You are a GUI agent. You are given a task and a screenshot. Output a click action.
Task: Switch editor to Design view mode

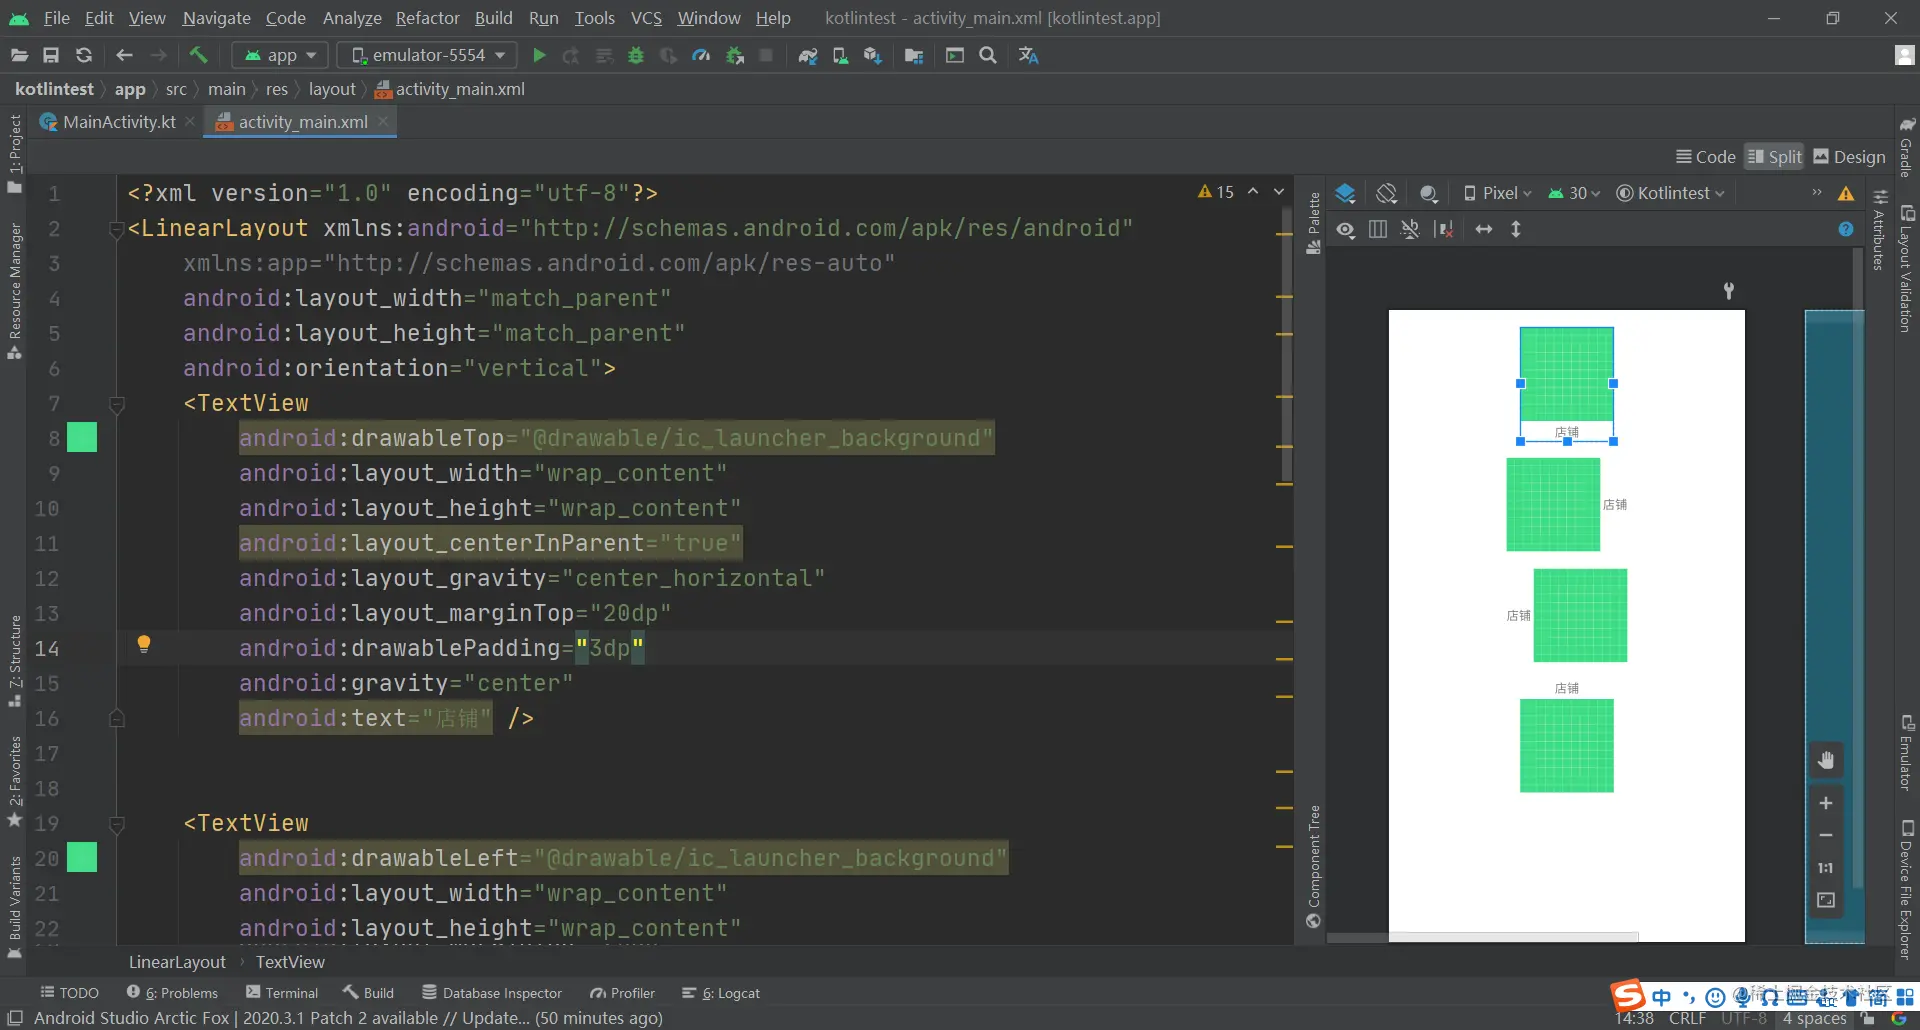pyautogui.click(x=1849, y=157)
